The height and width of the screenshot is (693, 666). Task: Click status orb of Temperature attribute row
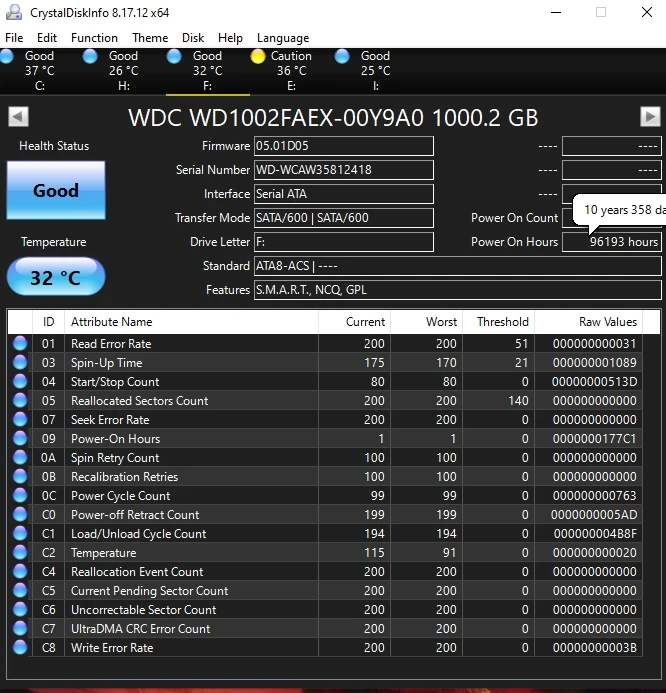20,552
